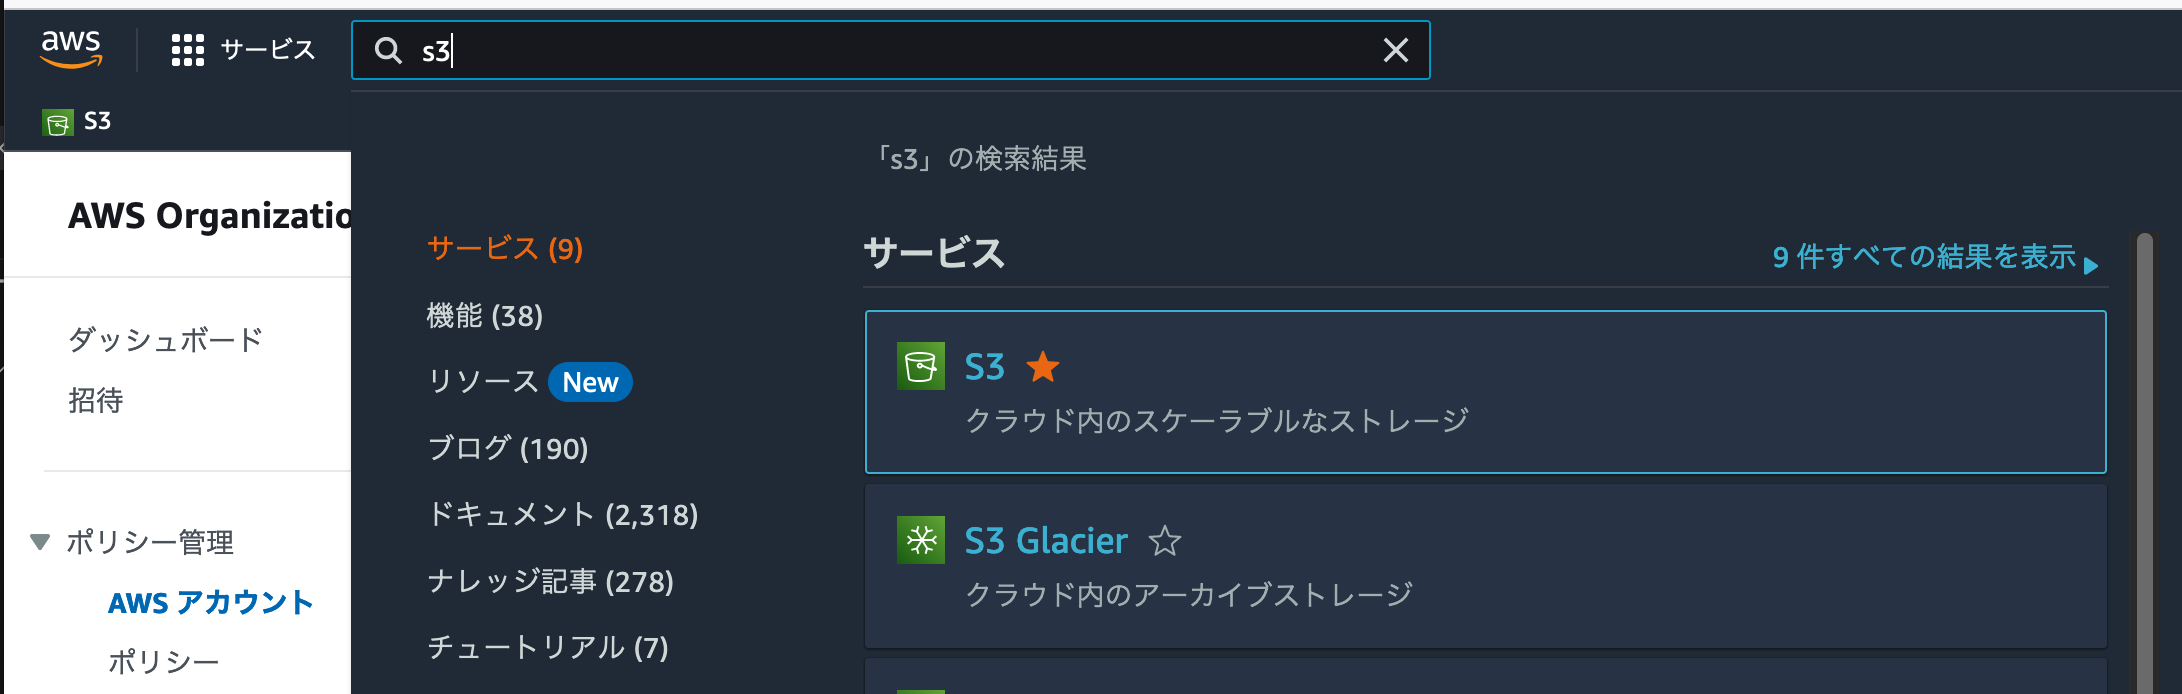Unfavorite S3 by clicking its orange star
This screenshot has width=2182, height=694.
[1044, 366]
